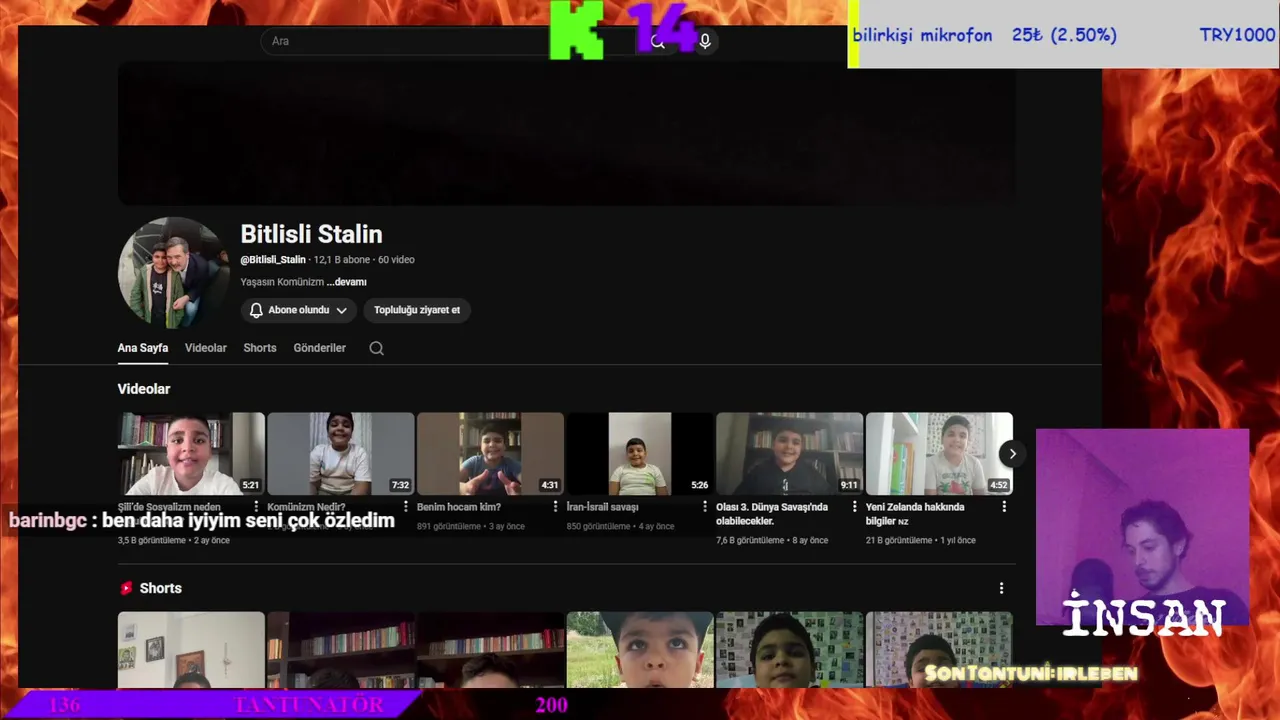The image size is (1280, 720).
Task: Click the dark channel banner image
Action: [566, 133]
